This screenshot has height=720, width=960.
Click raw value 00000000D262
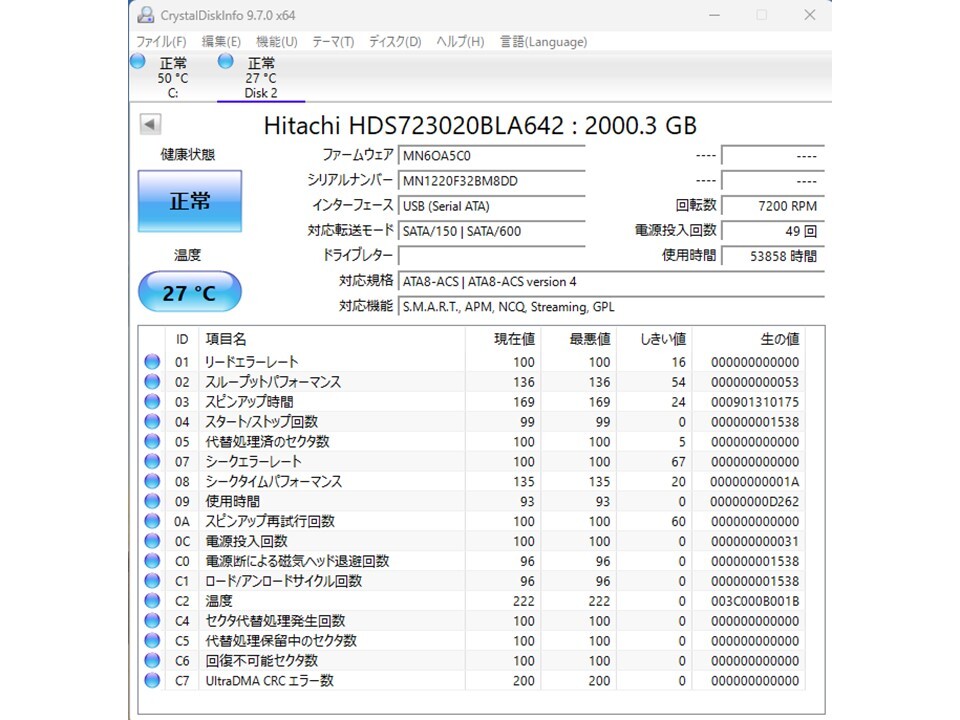(755, 501)
